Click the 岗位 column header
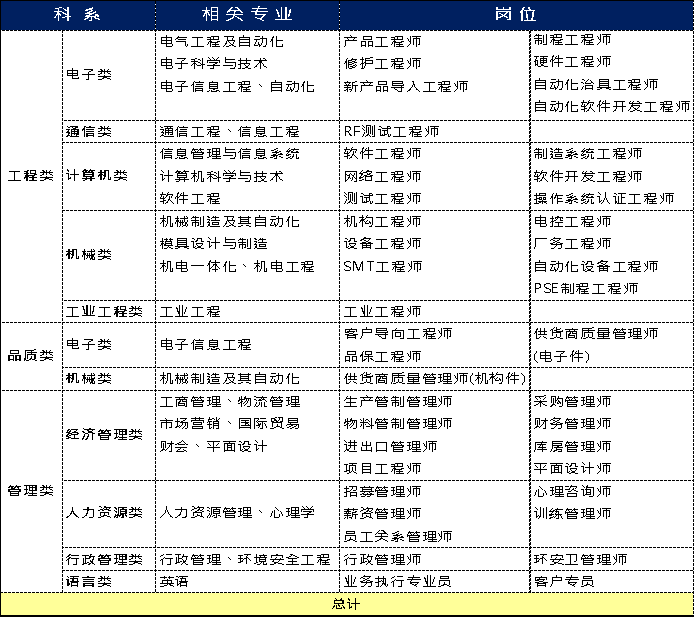 click(x=515, y=15)
